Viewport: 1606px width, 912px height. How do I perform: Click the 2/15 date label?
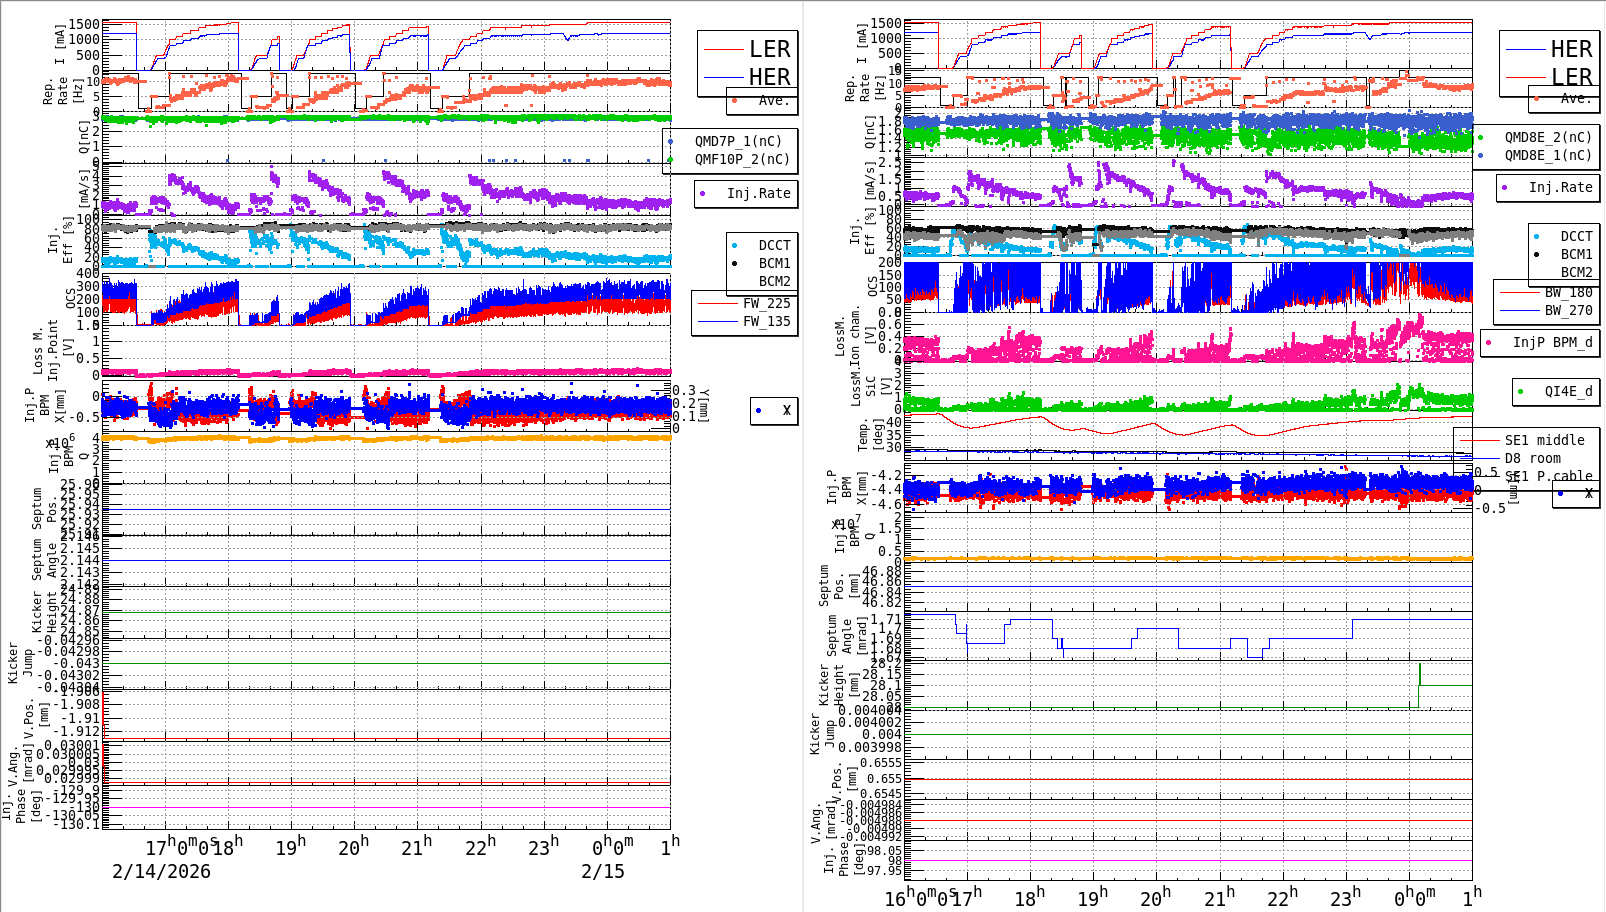pyautogui.click(x=603, y=871)
